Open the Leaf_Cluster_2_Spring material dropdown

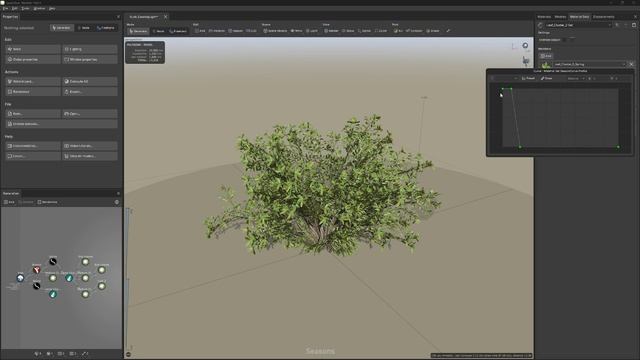point(589,64)
